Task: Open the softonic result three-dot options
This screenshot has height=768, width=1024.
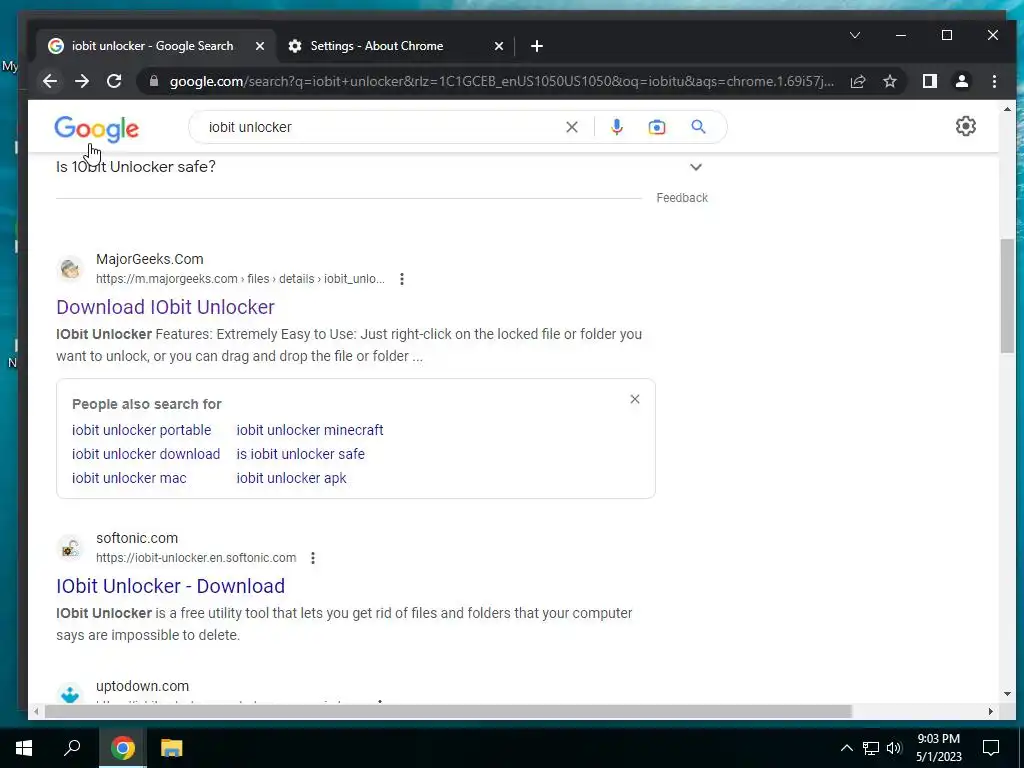Action: (313, 558)
